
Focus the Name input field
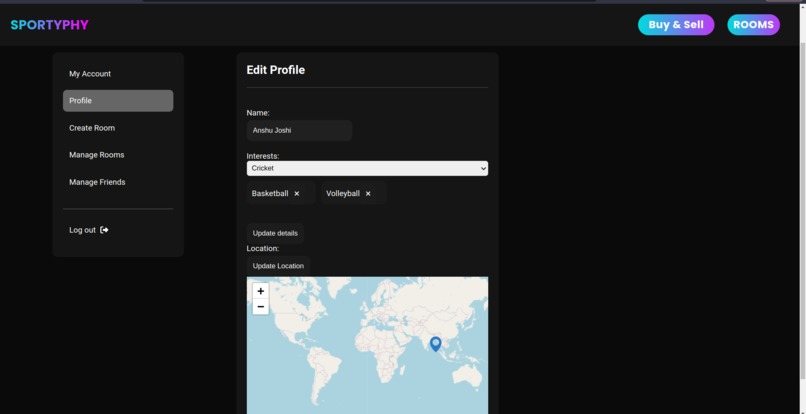tap(299, 131)
